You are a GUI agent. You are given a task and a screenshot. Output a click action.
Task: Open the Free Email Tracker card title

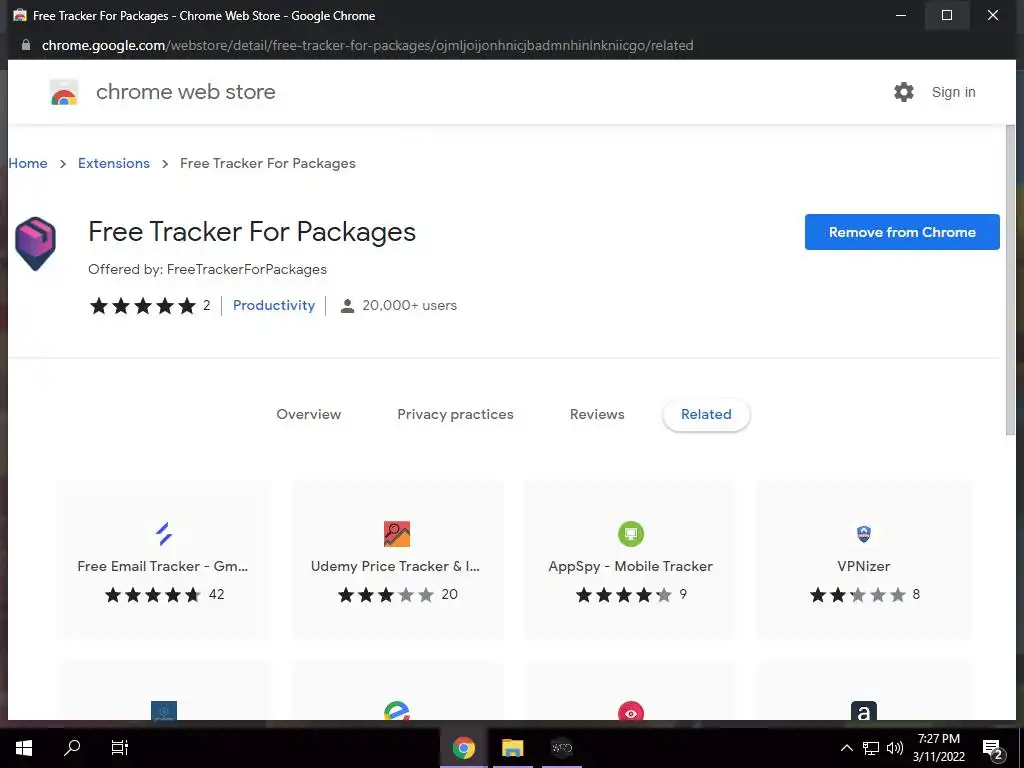pyautogui.click(x=163, y=566)
